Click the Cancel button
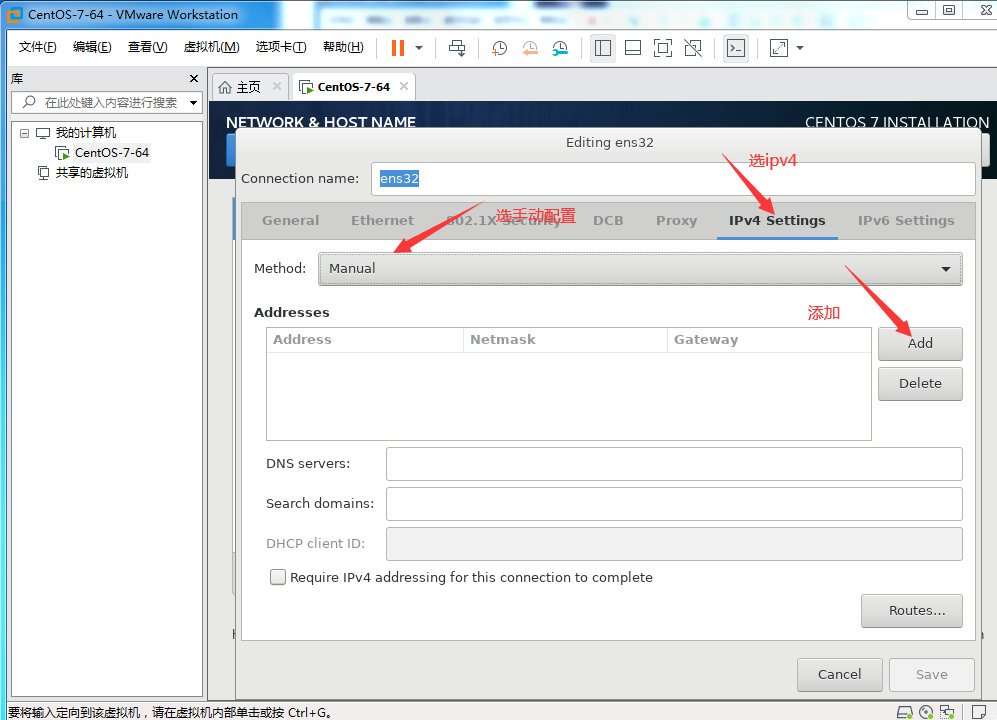 tap(839, 675)
